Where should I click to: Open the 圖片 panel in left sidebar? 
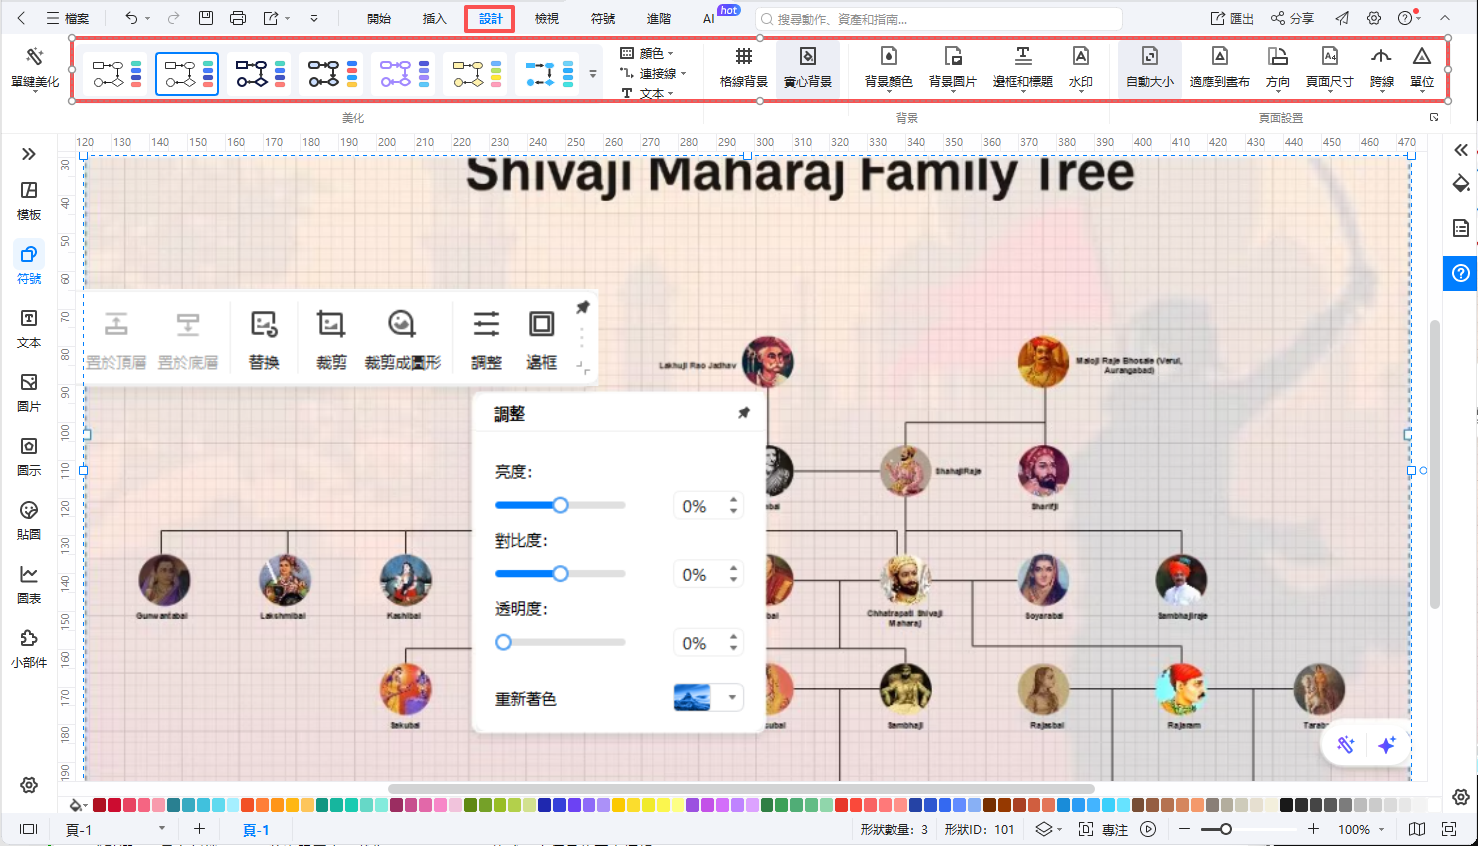pyautogui.click(x=29, y=392)
